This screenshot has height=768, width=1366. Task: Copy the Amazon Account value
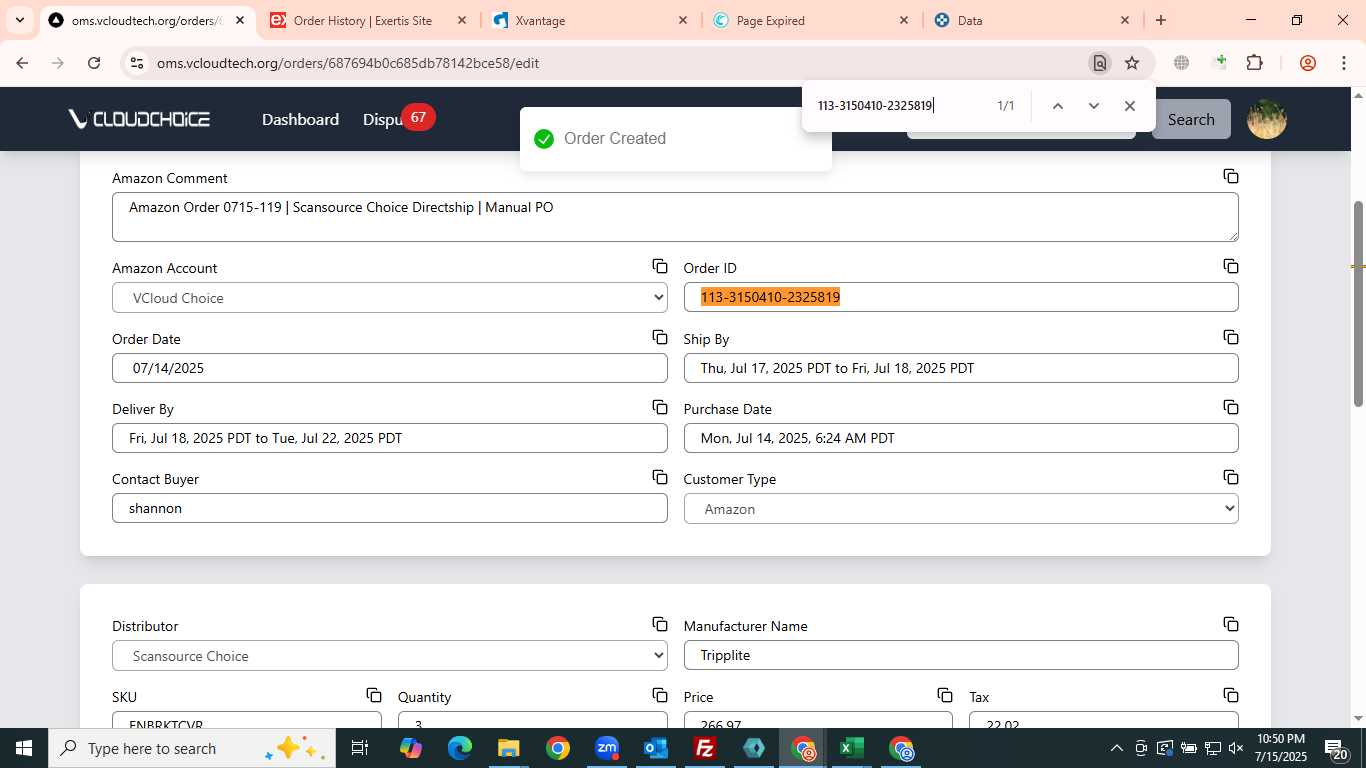tap(660, 267)
